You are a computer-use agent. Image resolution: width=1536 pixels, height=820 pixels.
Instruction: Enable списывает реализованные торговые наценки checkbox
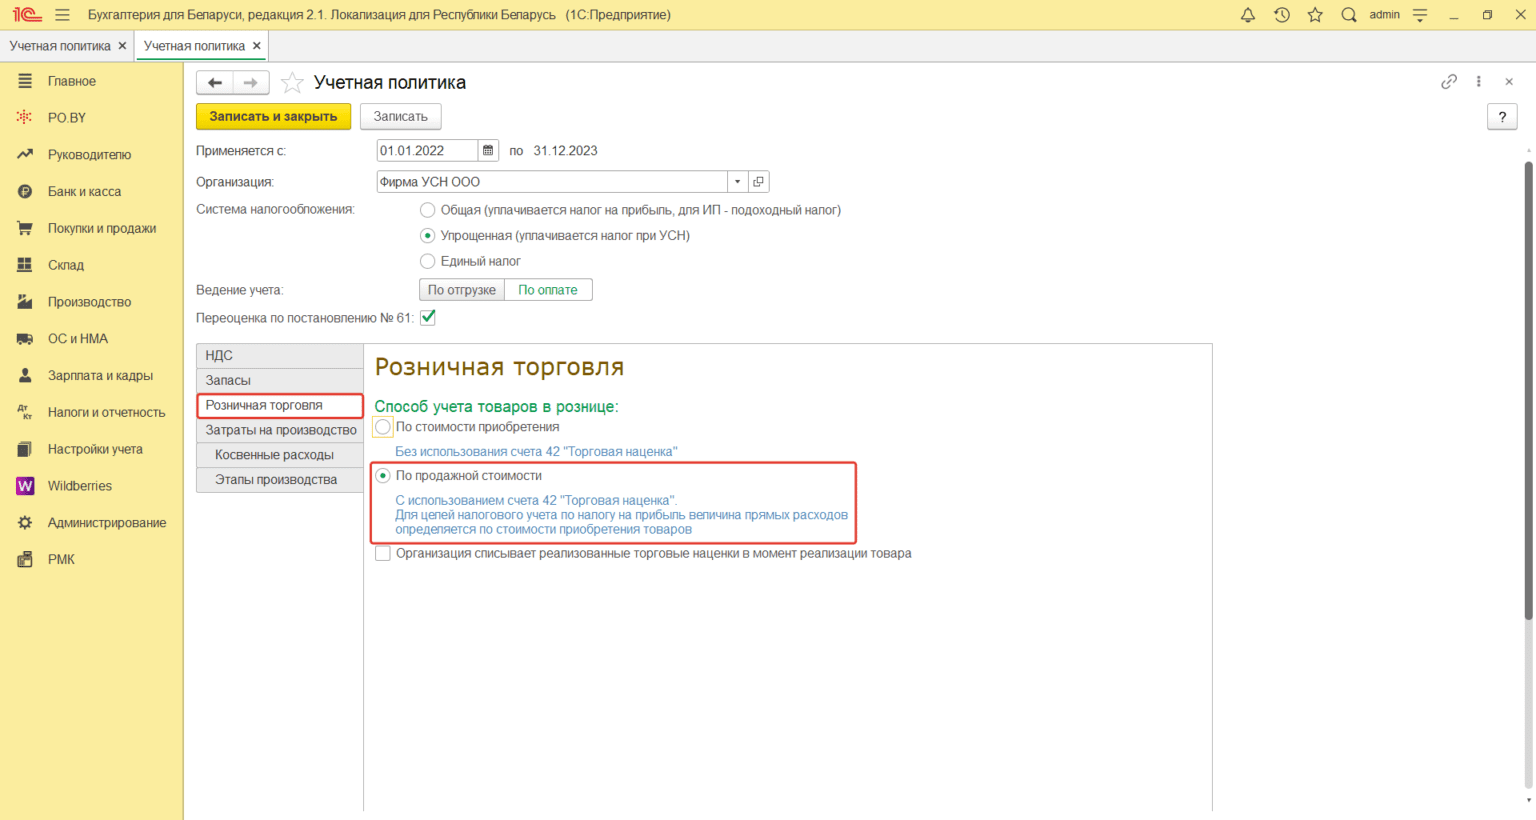pyautogui.click(x=383, y=554)
